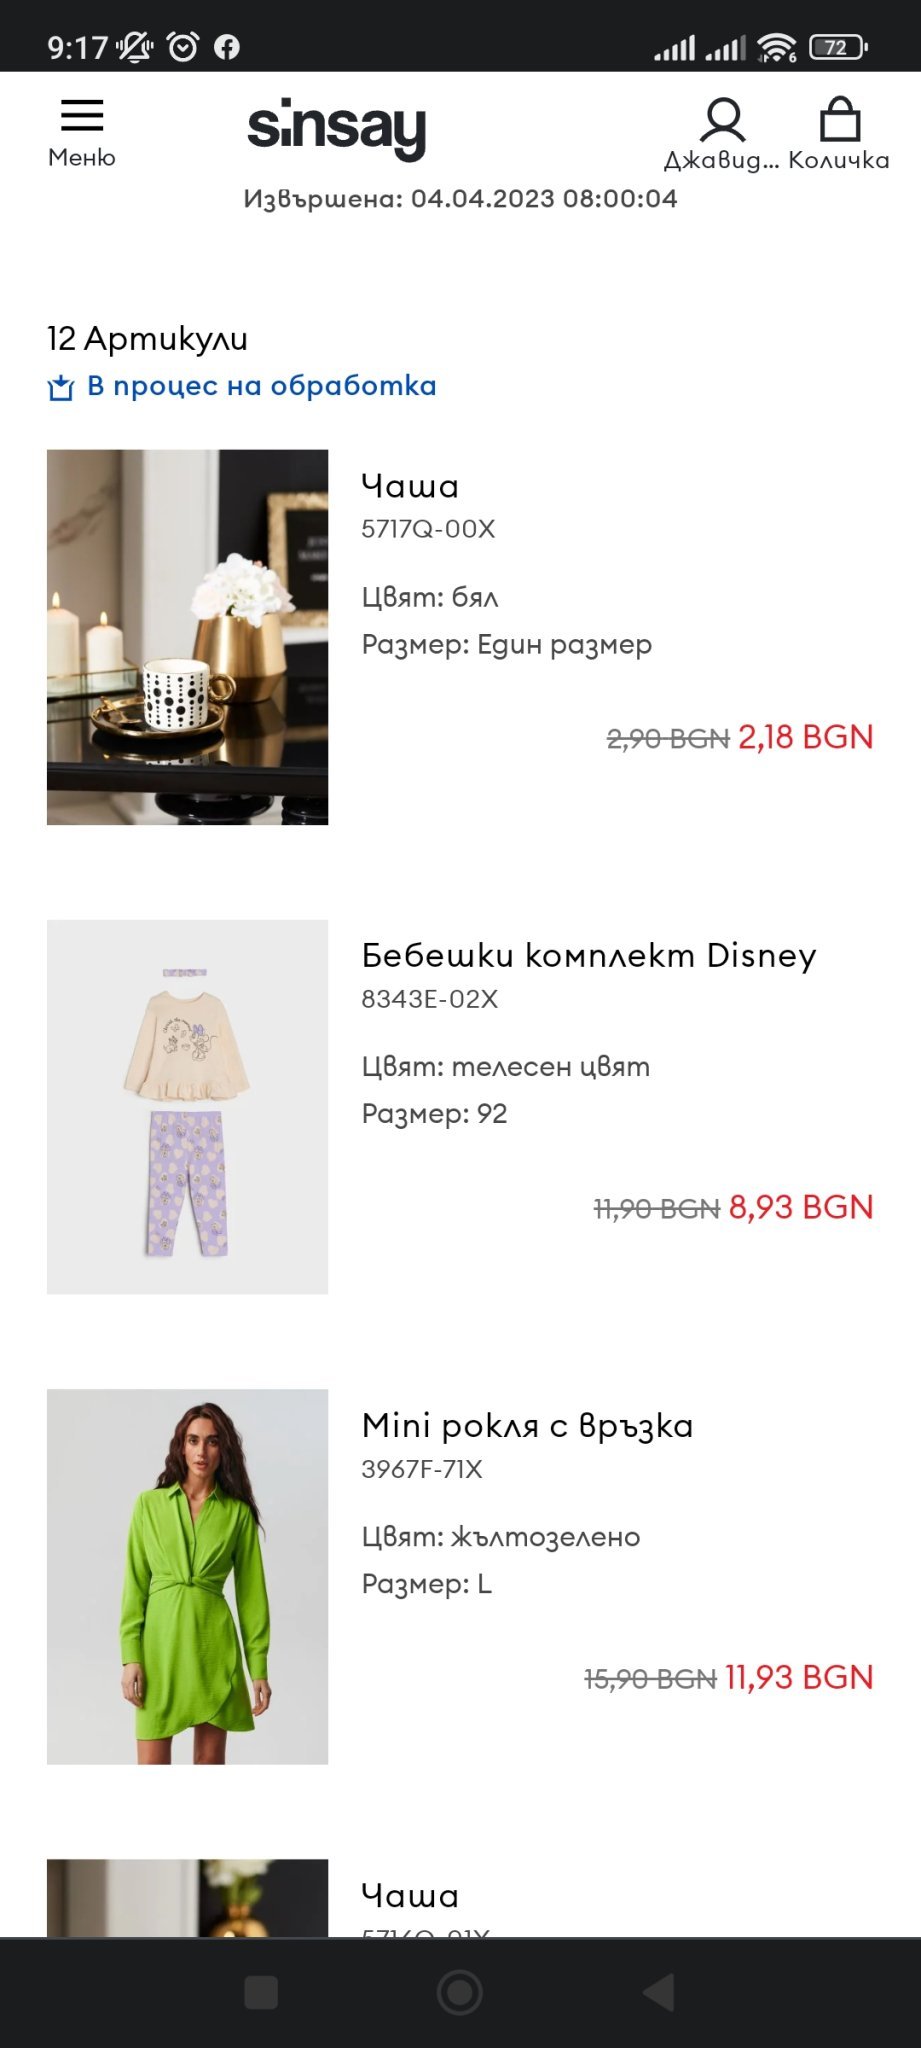Tap the Sinsay logo
The width and height of the screenshot is (921, 2048).
336,128
